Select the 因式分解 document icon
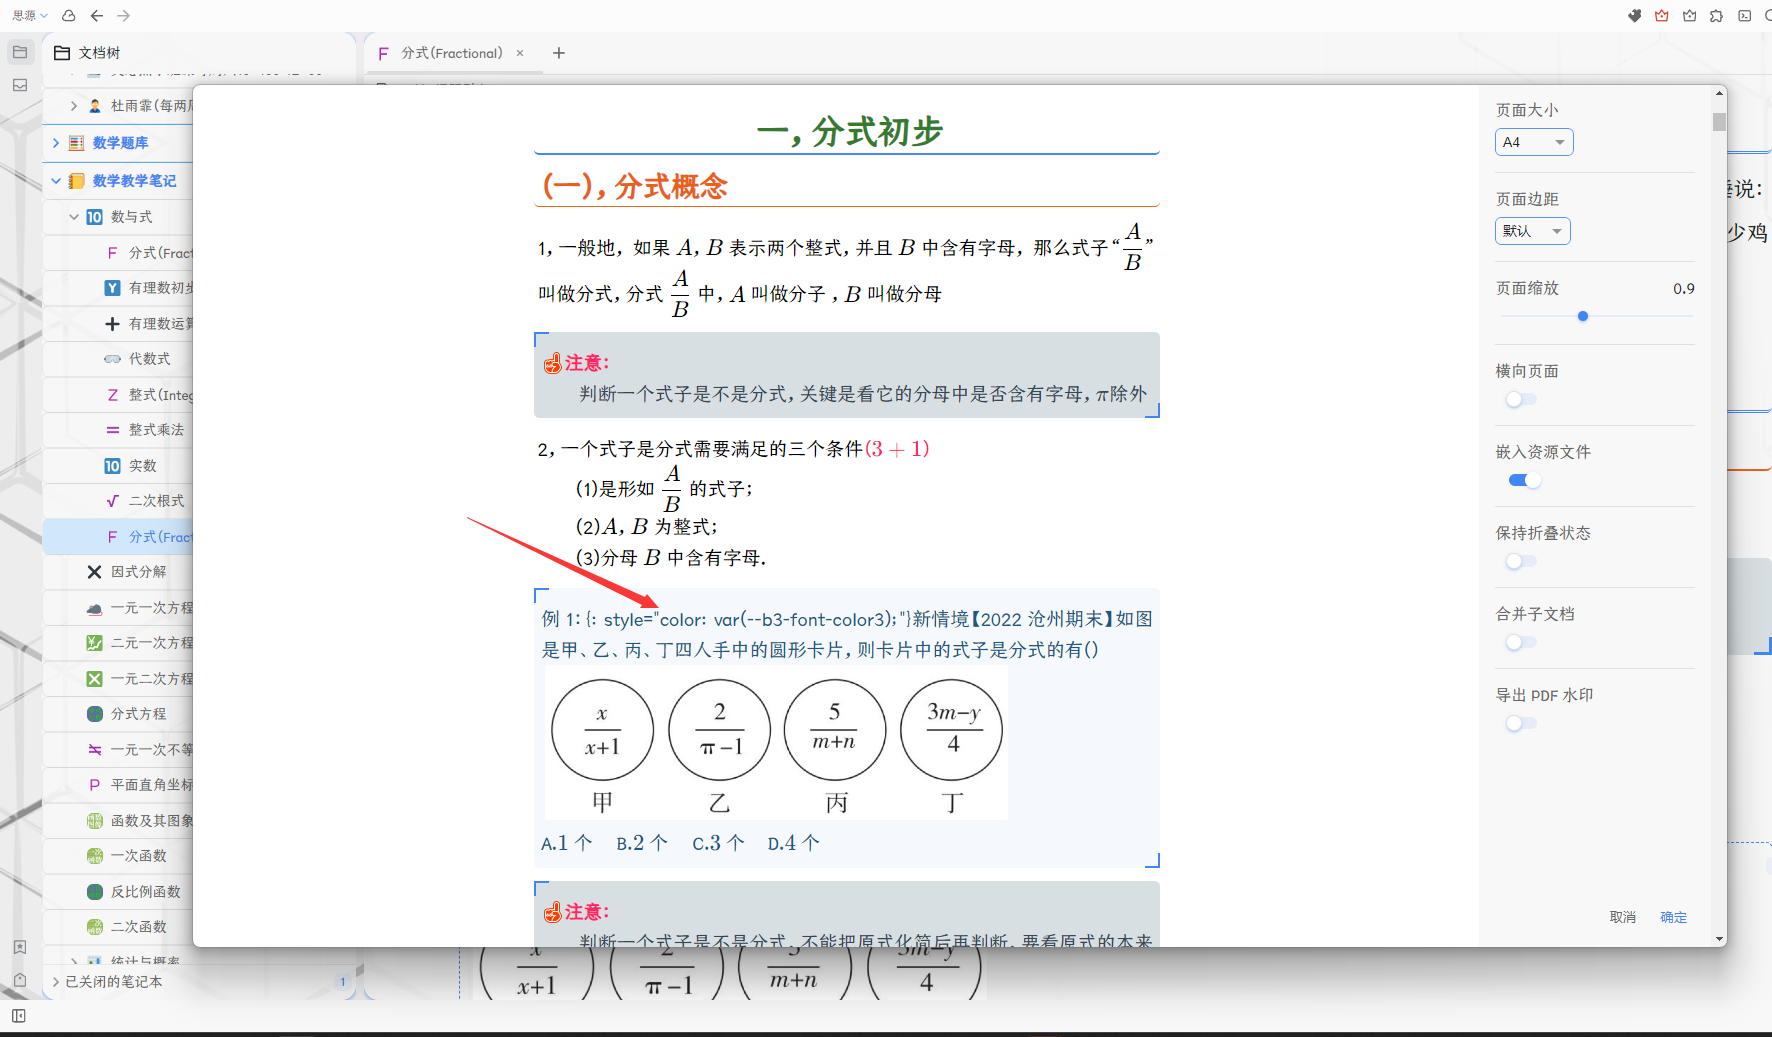The height and width of the screenshot is (1037, 1772). pyautogui.click(x=94, y=571)
